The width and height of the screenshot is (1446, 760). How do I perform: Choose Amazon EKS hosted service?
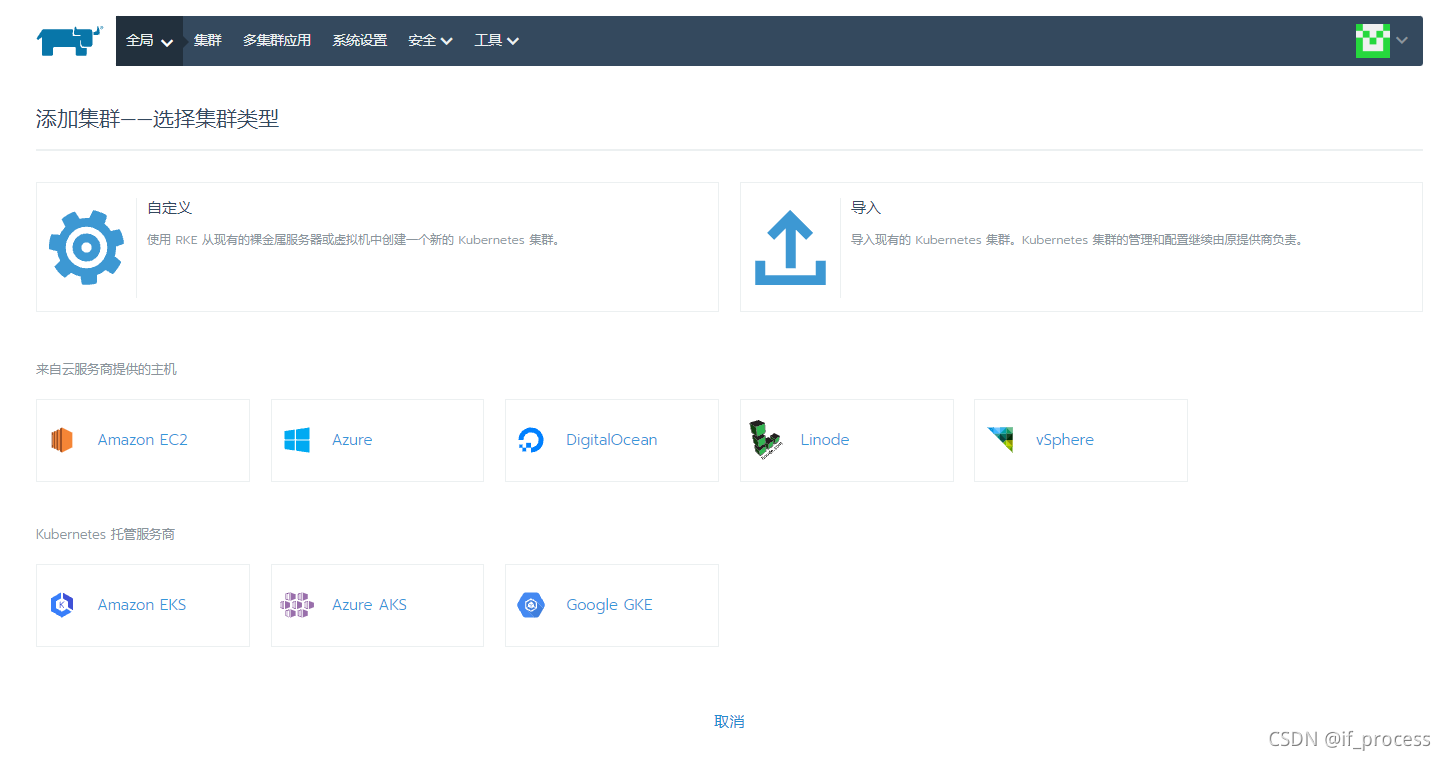pos(143,605)
